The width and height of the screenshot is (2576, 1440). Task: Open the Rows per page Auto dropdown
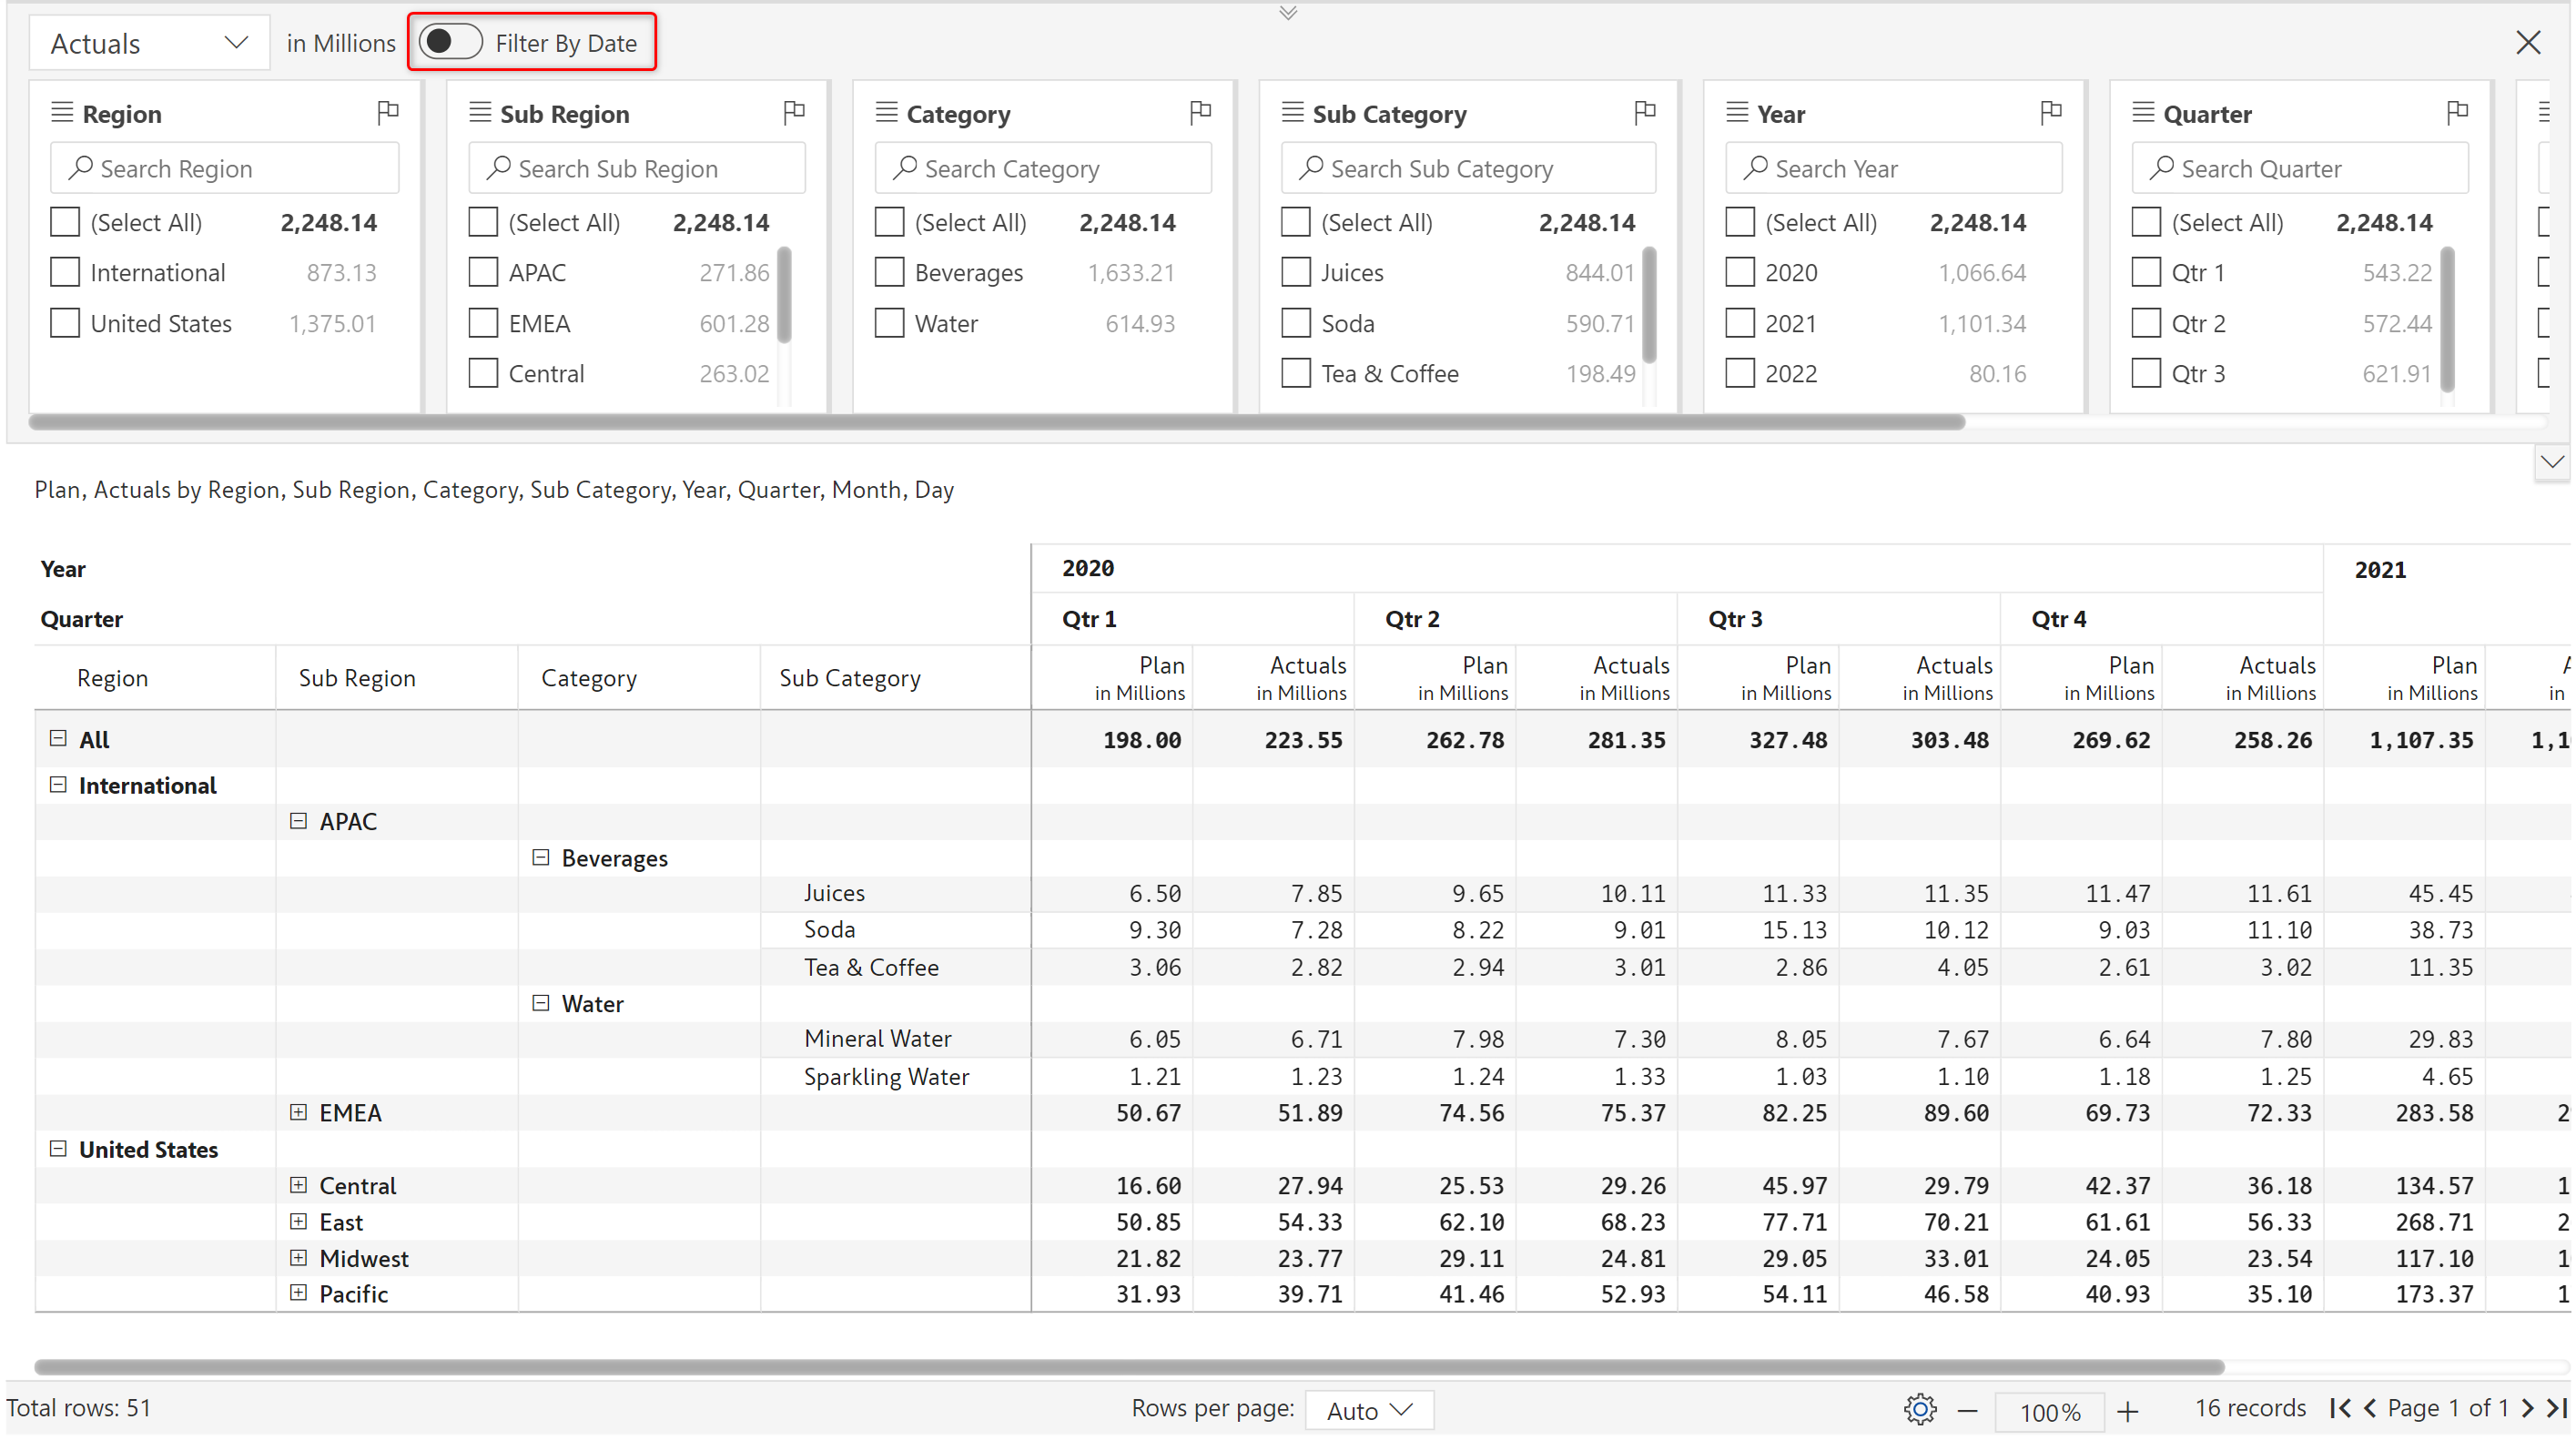tap(1369, 1410)
